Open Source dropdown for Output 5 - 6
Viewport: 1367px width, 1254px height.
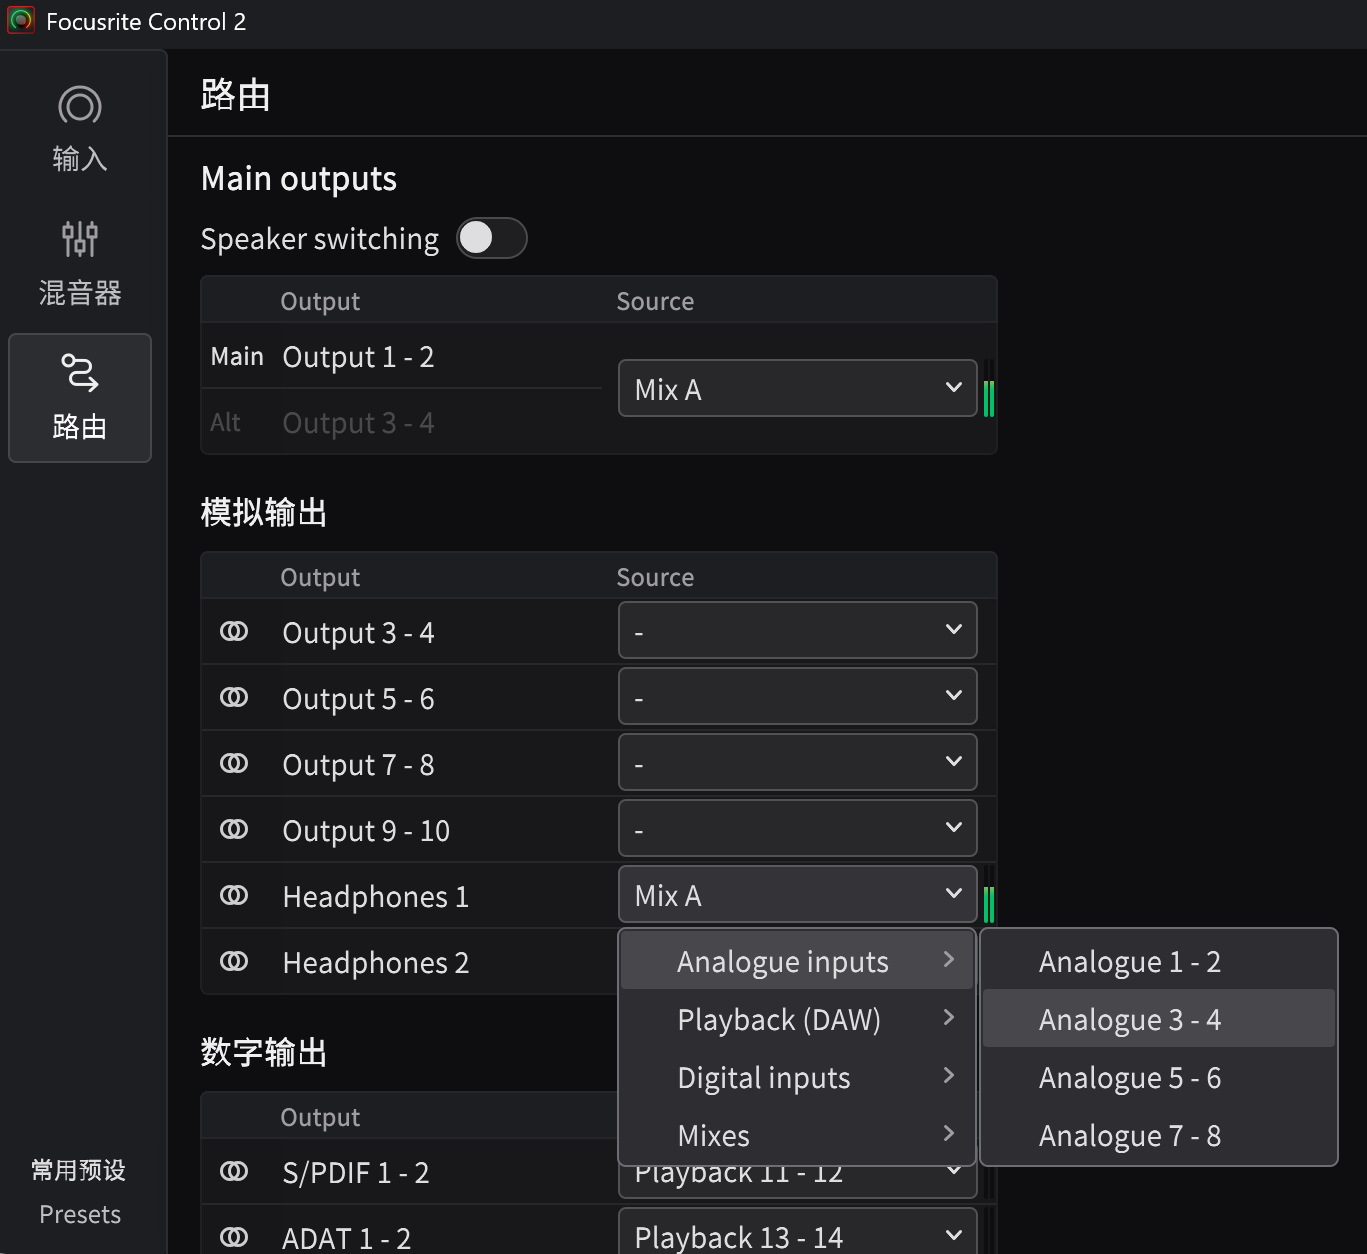pyautogui.click(x=797, y=696)
